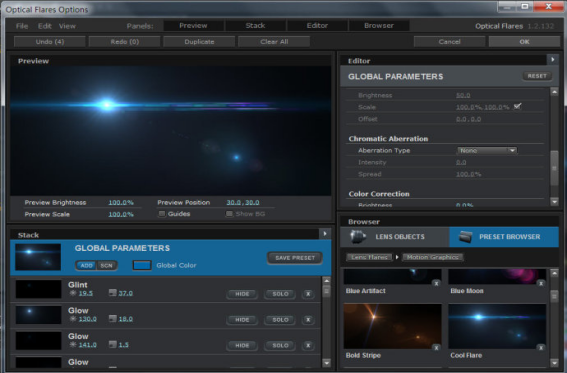This screenshot has width=567, height=373.
Task: Open the Stack panel options arrow
Action: coord(325,233)
